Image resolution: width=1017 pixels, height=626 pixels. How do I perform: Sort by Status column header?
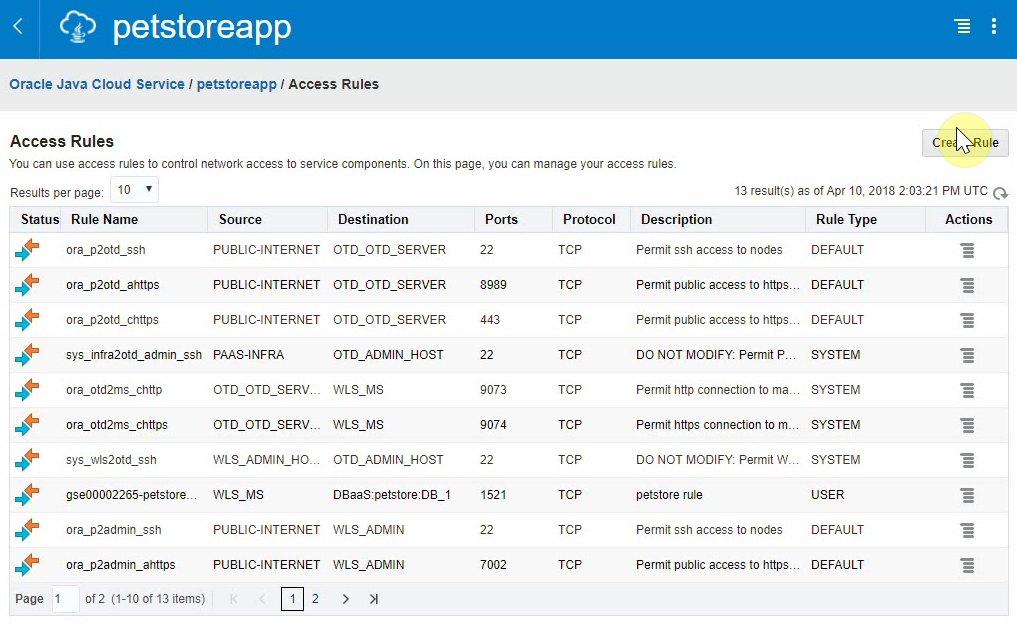(40, 219)
